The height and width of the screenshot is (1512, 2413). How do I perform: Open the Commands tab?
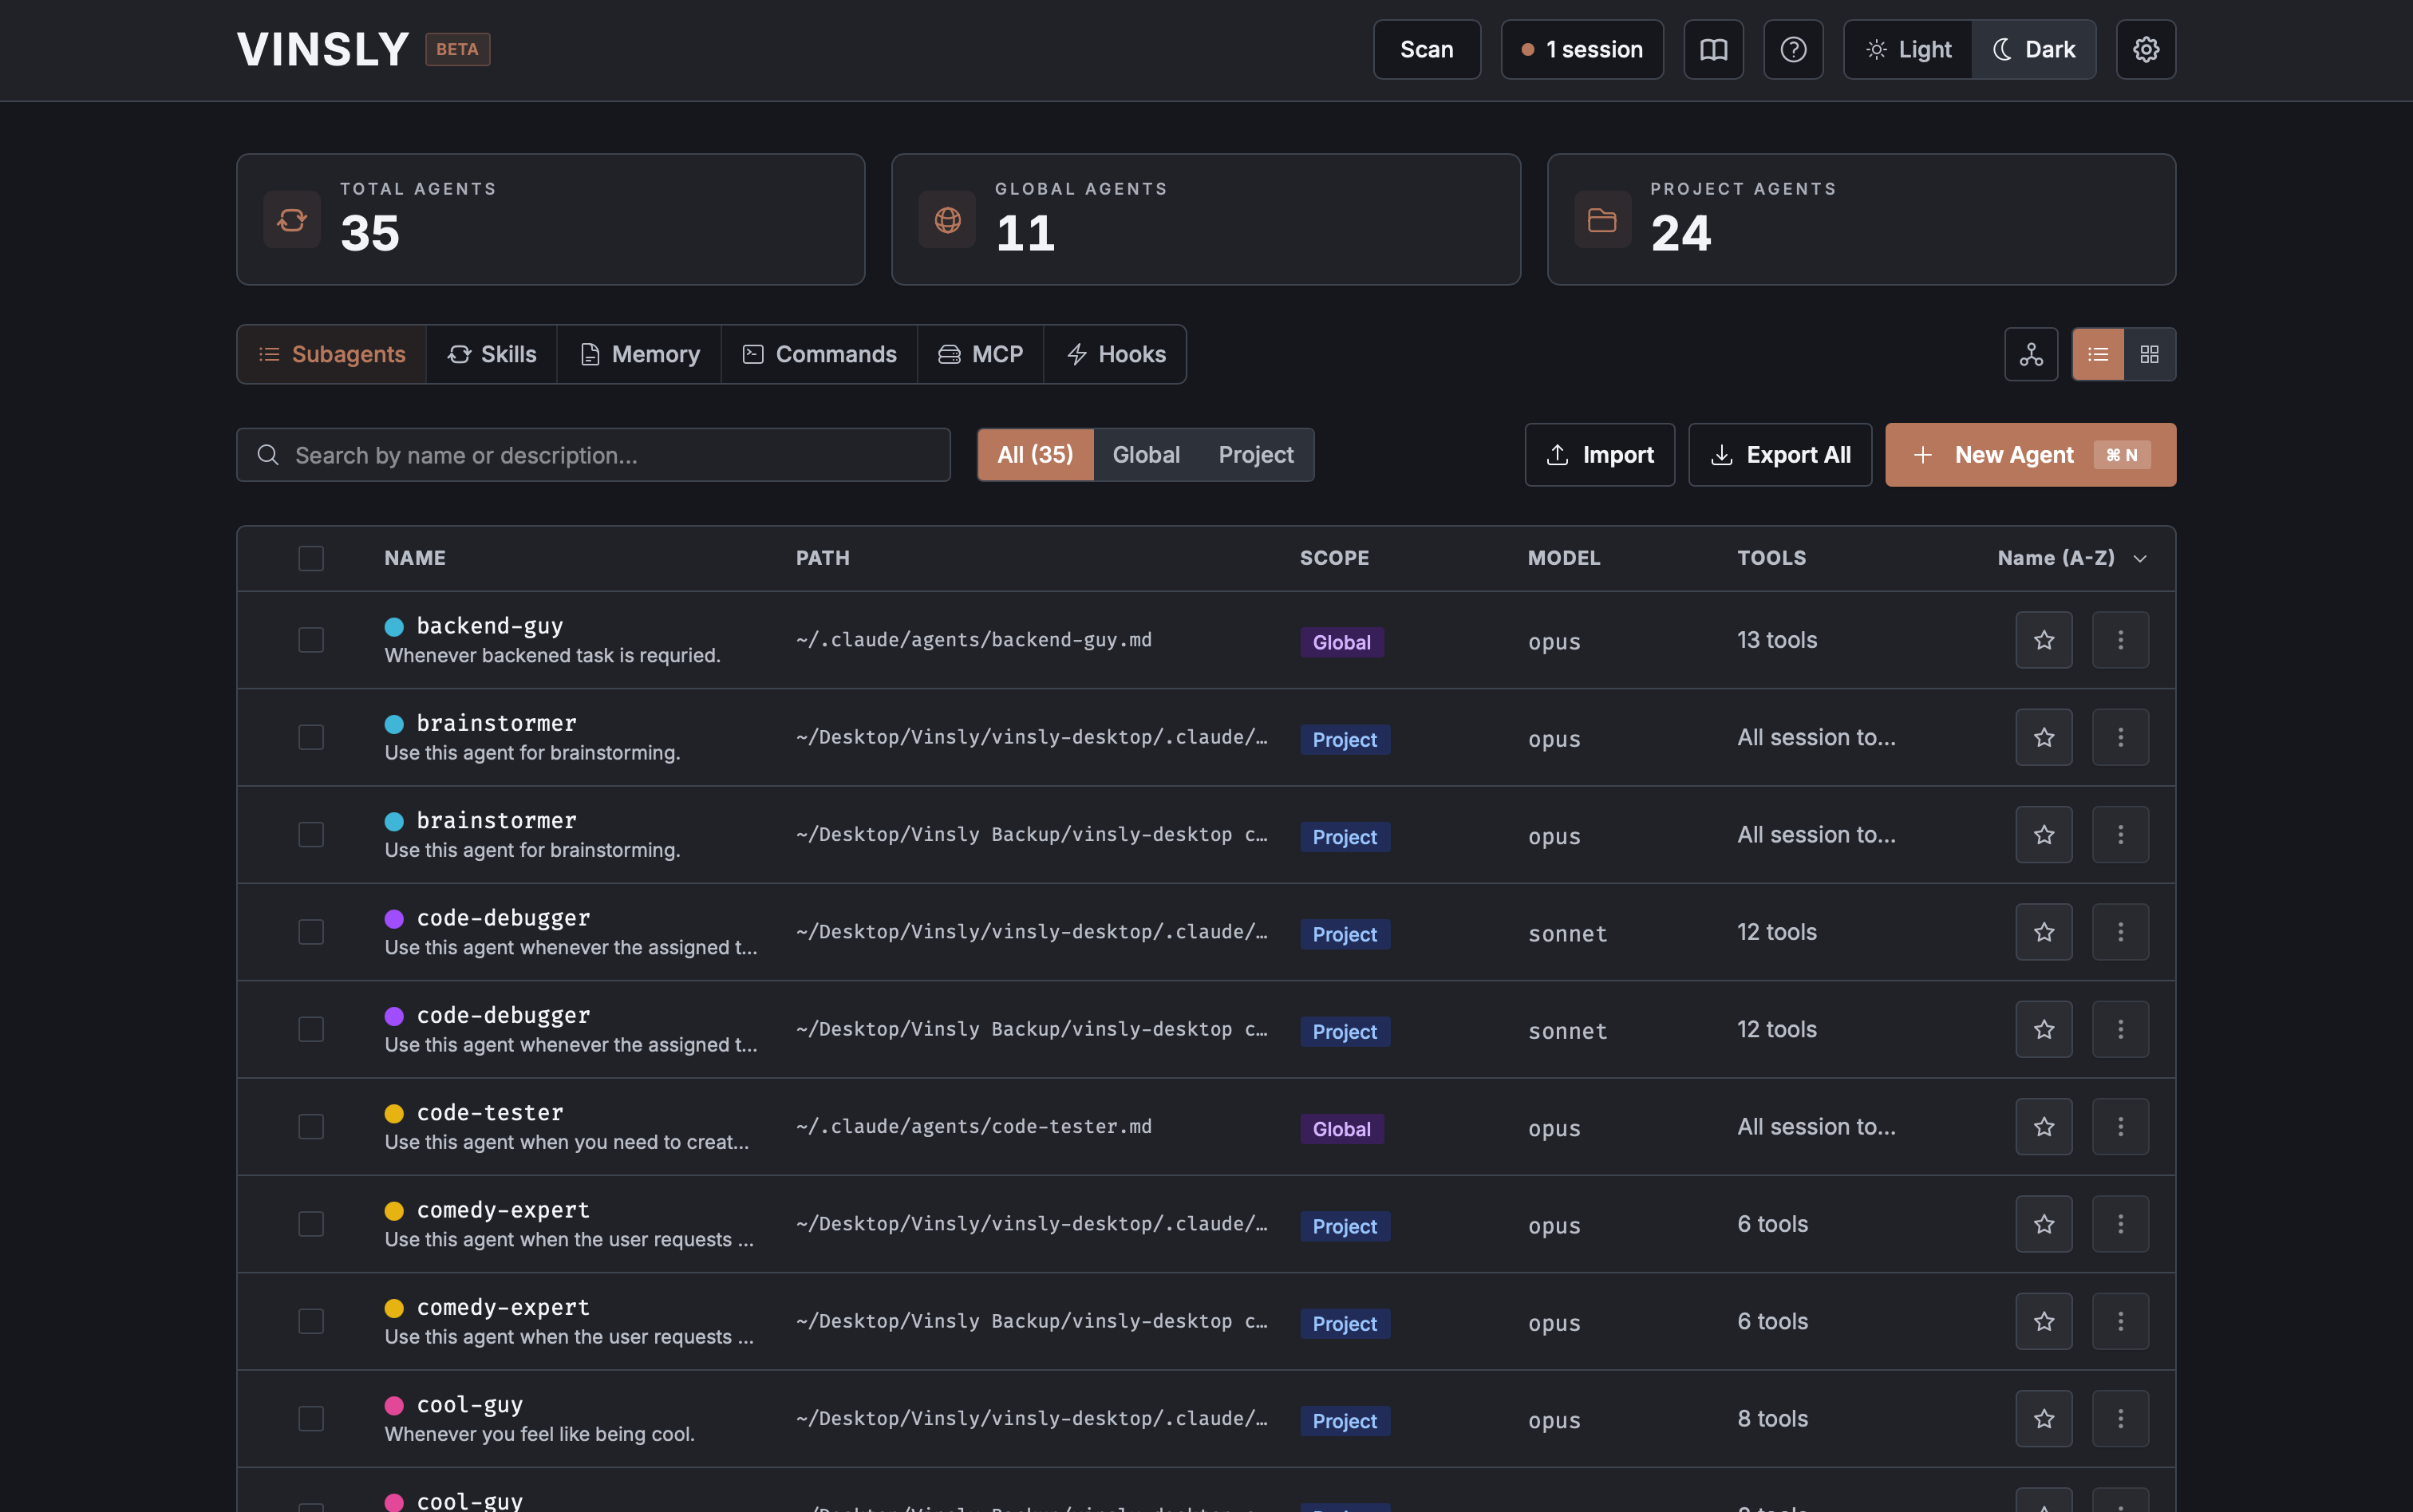pyautogui.click(x=818, y=353)
